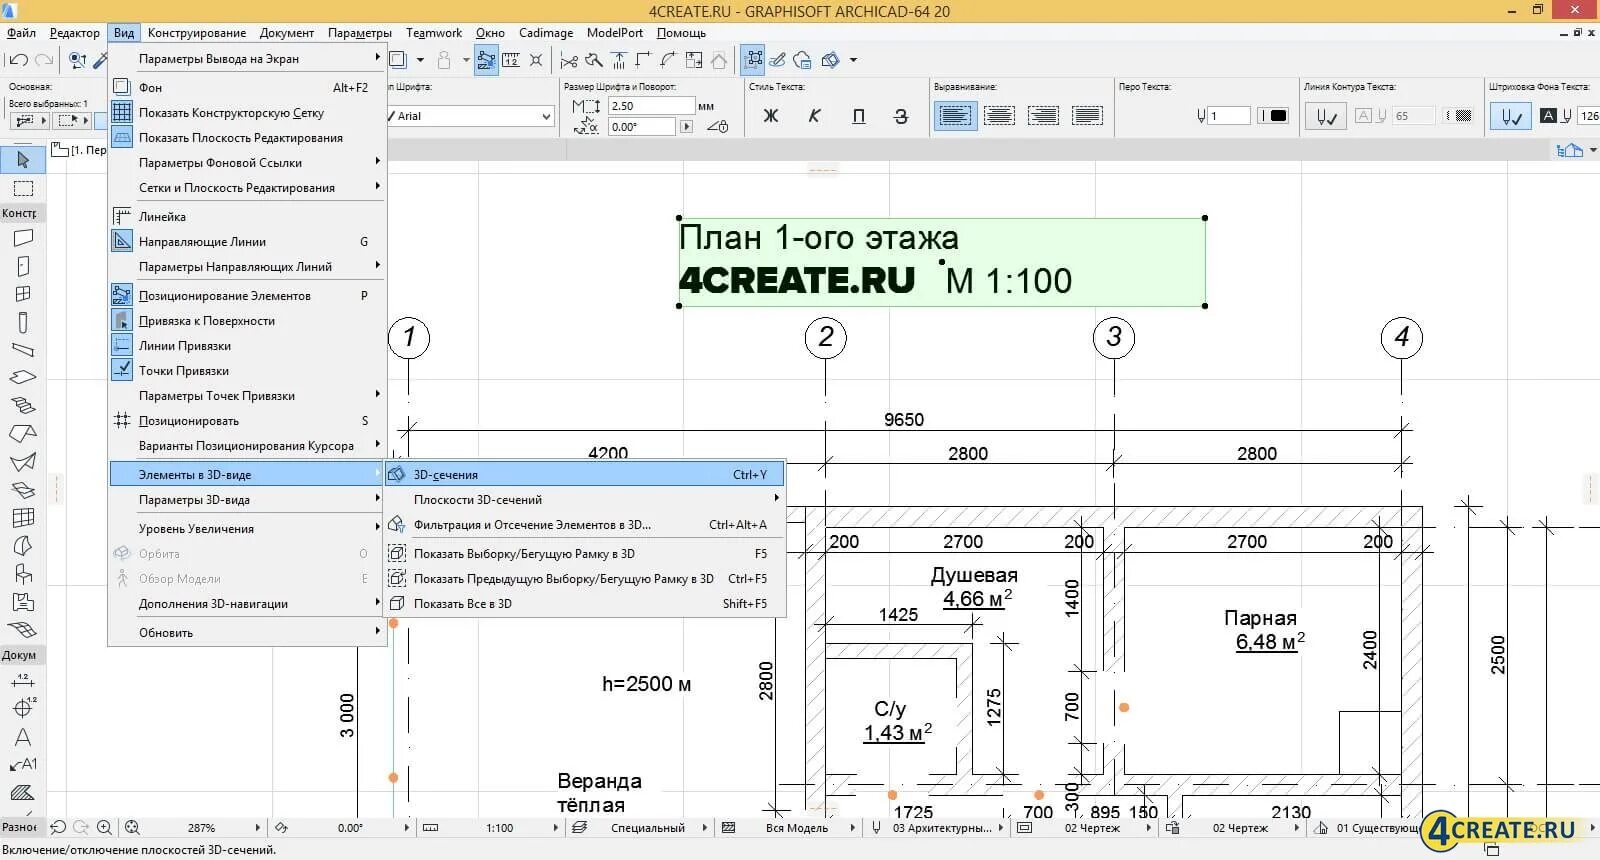1600x860 pixels.
Task: Select the Fill hatch tool in toolbox
Action: point(22,793)
